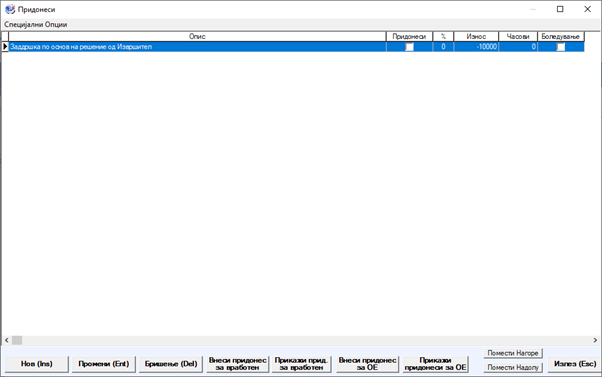The width and height of the screenshot is (602, 377).
Task: Toggle the Придонеси checkbox in the selected row
Action: click(x=410, y=47)
